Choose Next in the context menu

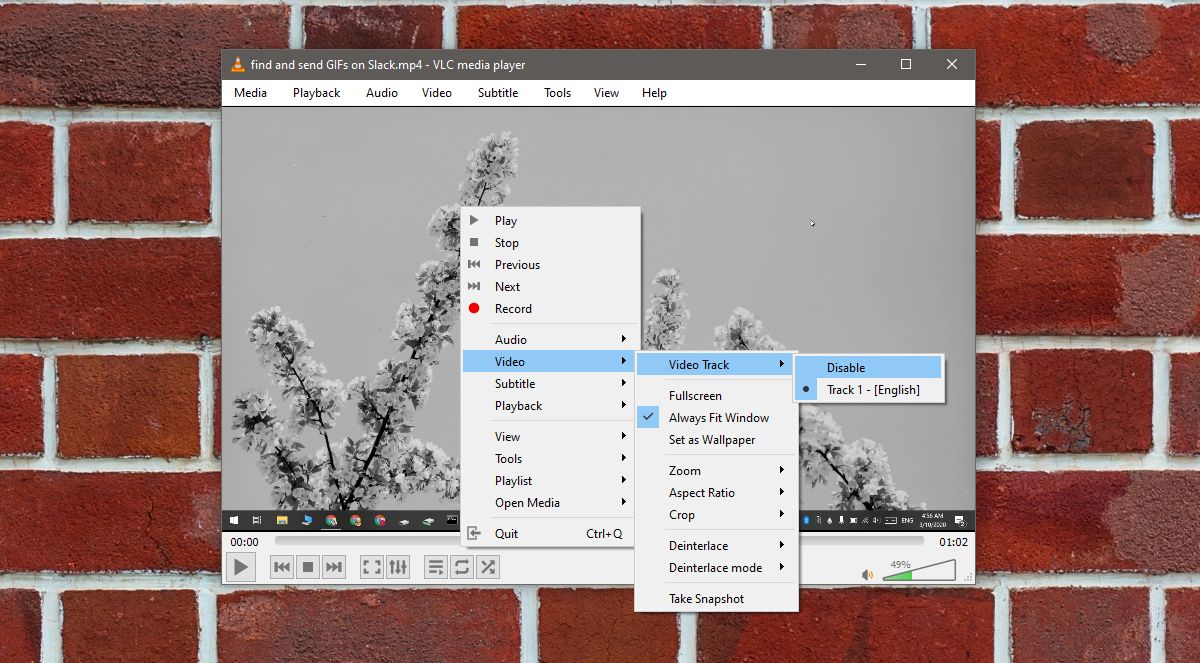(550, 287)
